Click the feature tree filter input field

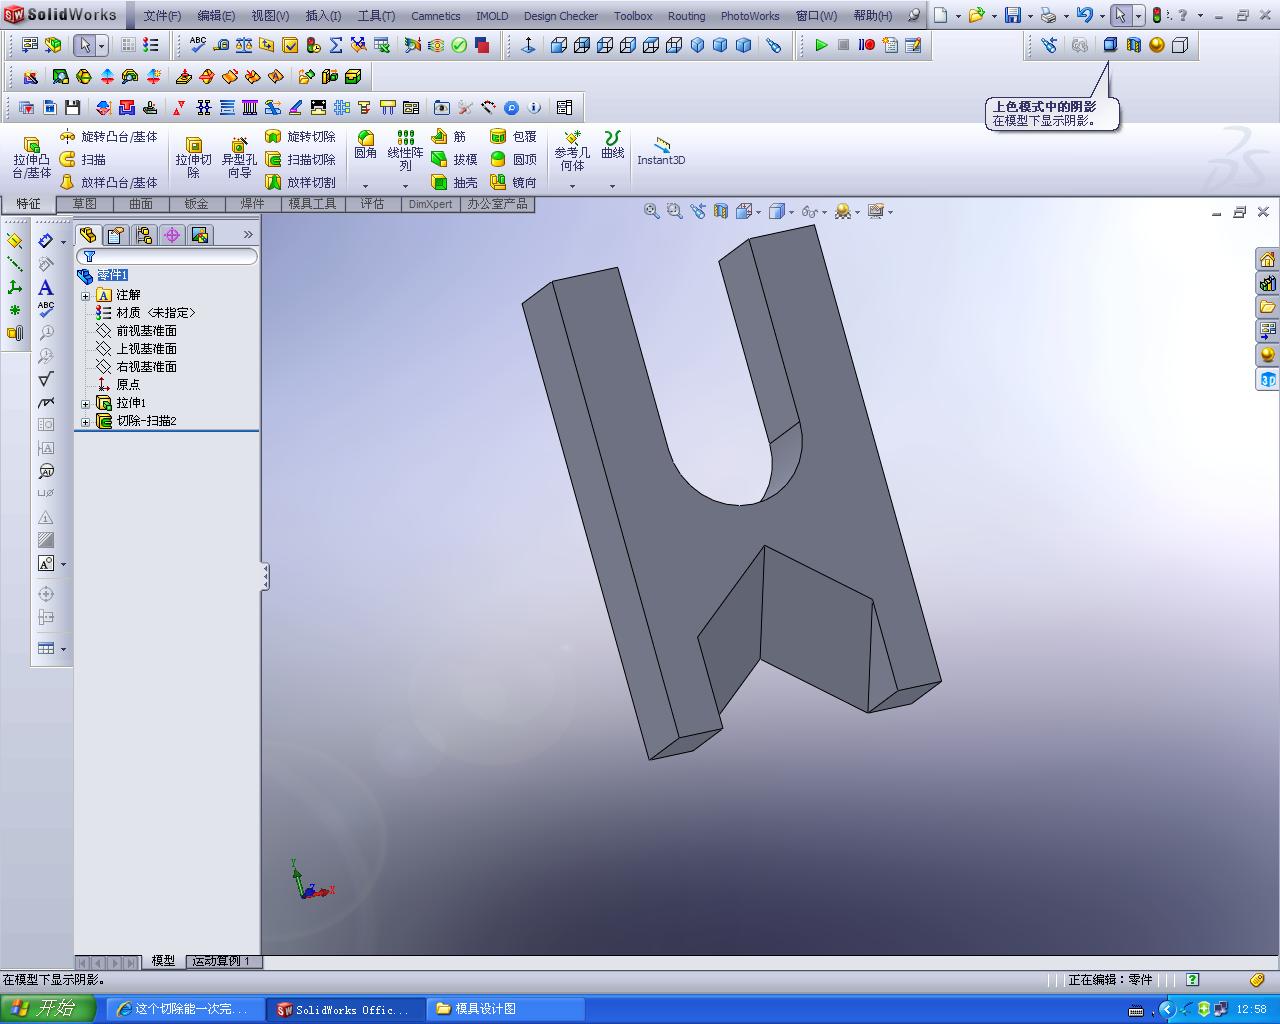167,257
